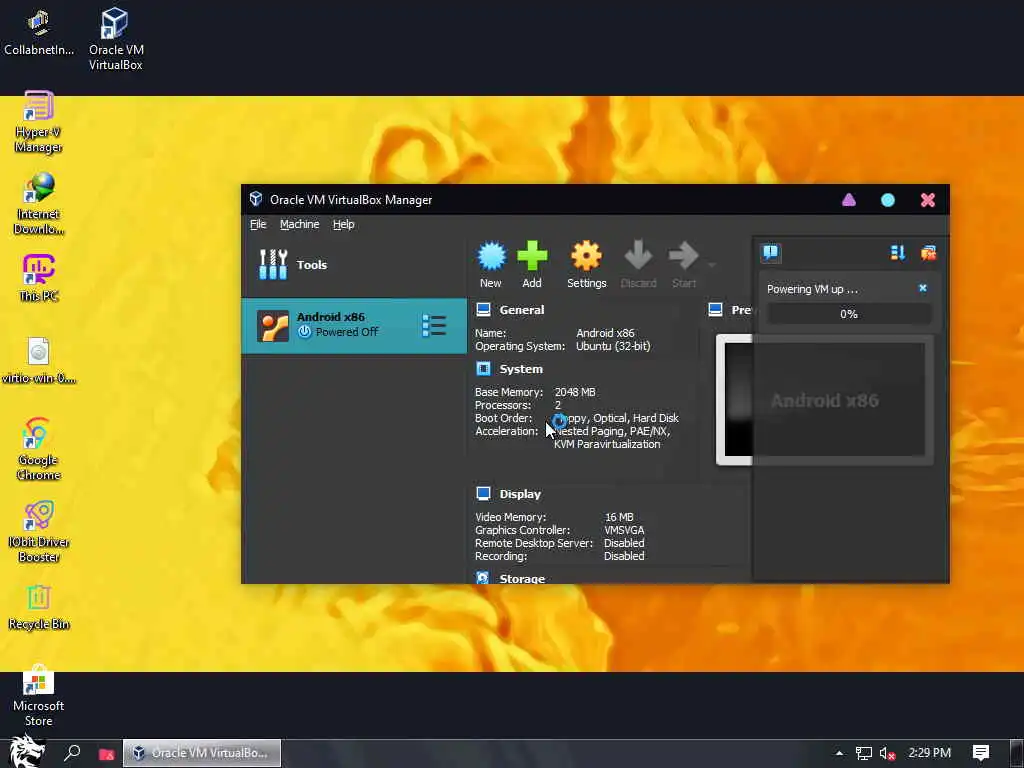Image resolution: width=1024 pixels, height=768 pixels.
Task: Toggle notification ordering arrows icon
Action: (x=898, y=253)
